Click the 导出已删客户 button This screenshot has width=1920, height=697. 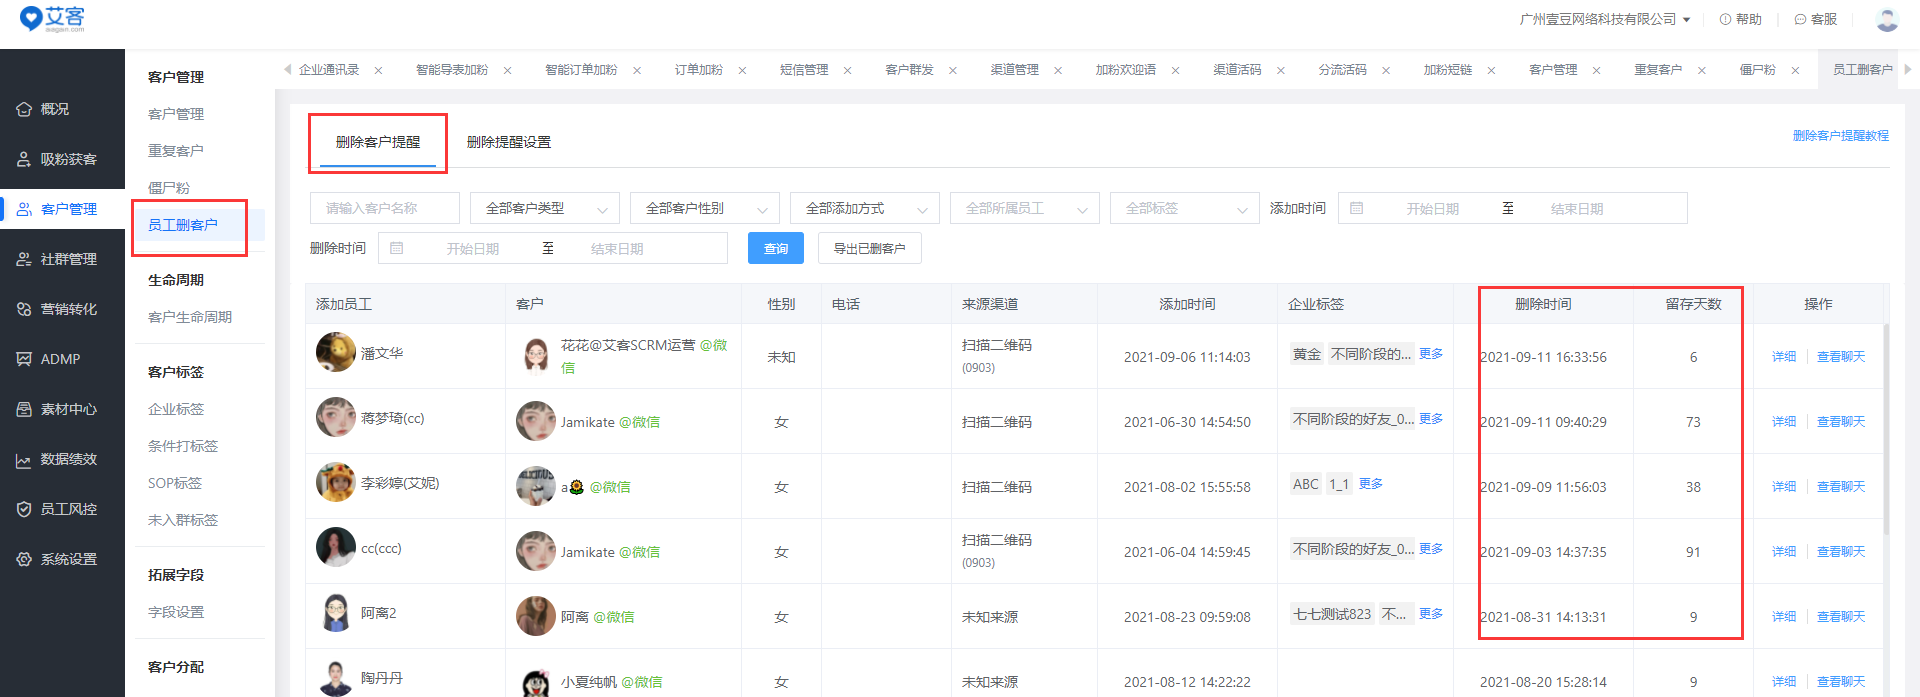[869, 248]
